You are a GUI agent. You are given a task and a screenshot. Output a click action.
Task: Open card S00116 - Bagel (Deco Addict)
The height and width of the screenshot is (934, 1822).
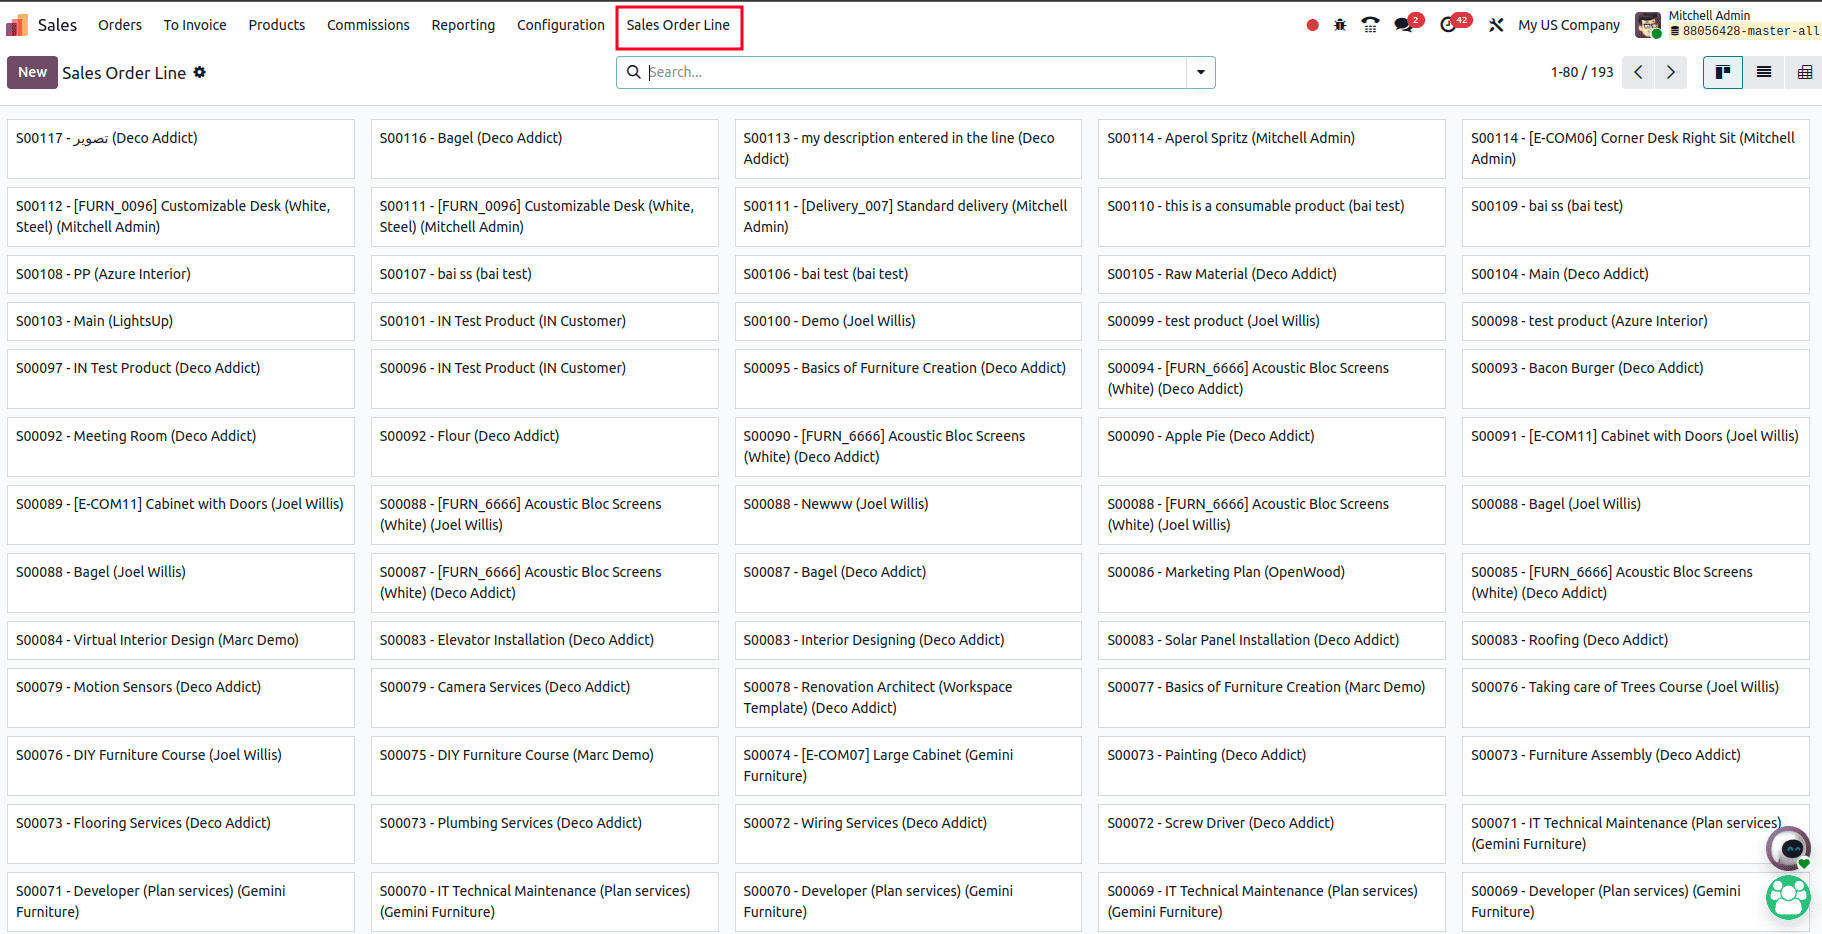coord(544,149)
